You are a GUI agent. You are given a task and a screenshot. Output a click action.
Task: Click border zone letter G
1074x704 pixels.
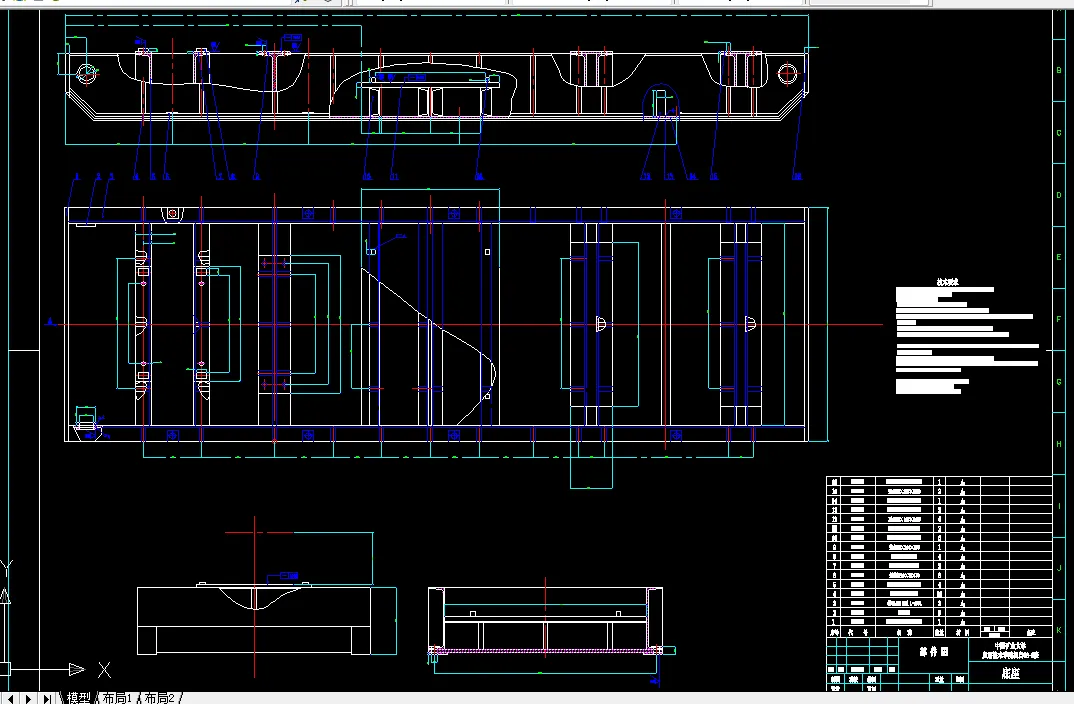click(x=1059, y=381)
